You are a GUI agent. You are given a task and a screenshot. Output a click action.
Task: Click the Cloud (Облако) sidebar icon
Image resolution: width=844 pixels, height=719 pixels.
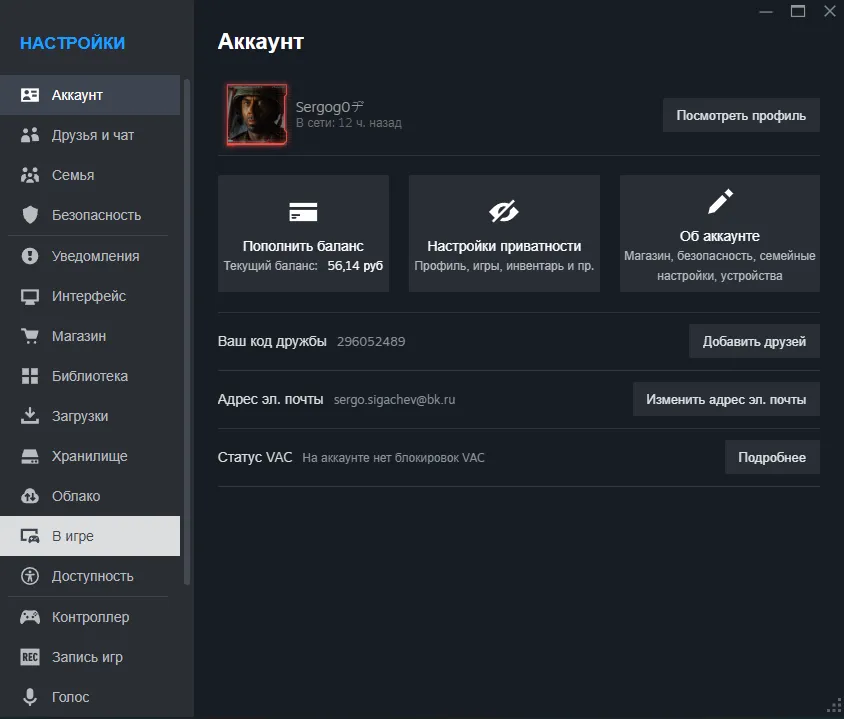(28, 496)
